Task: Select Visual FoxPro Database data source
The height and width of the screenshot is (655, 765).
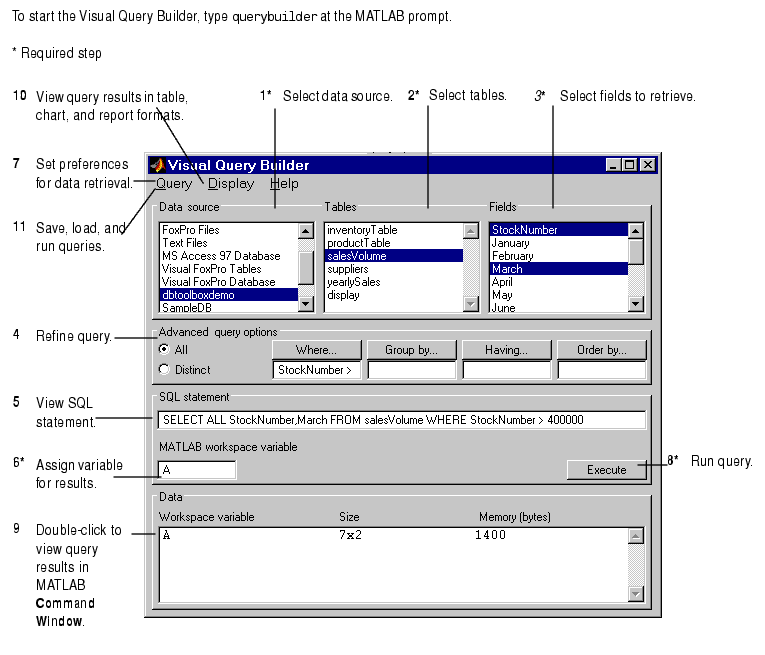Action: [x=229, y=282]
